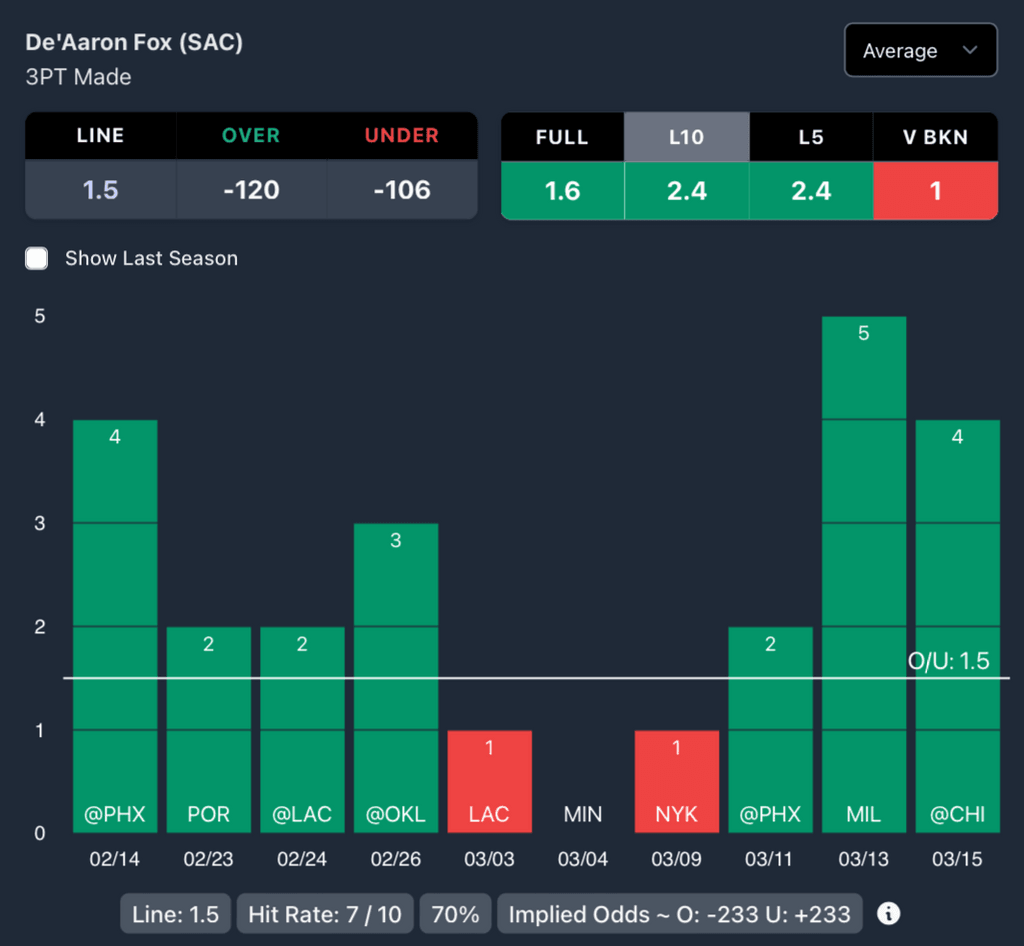Click the UNDER -106 odds cell

point(402,189)
